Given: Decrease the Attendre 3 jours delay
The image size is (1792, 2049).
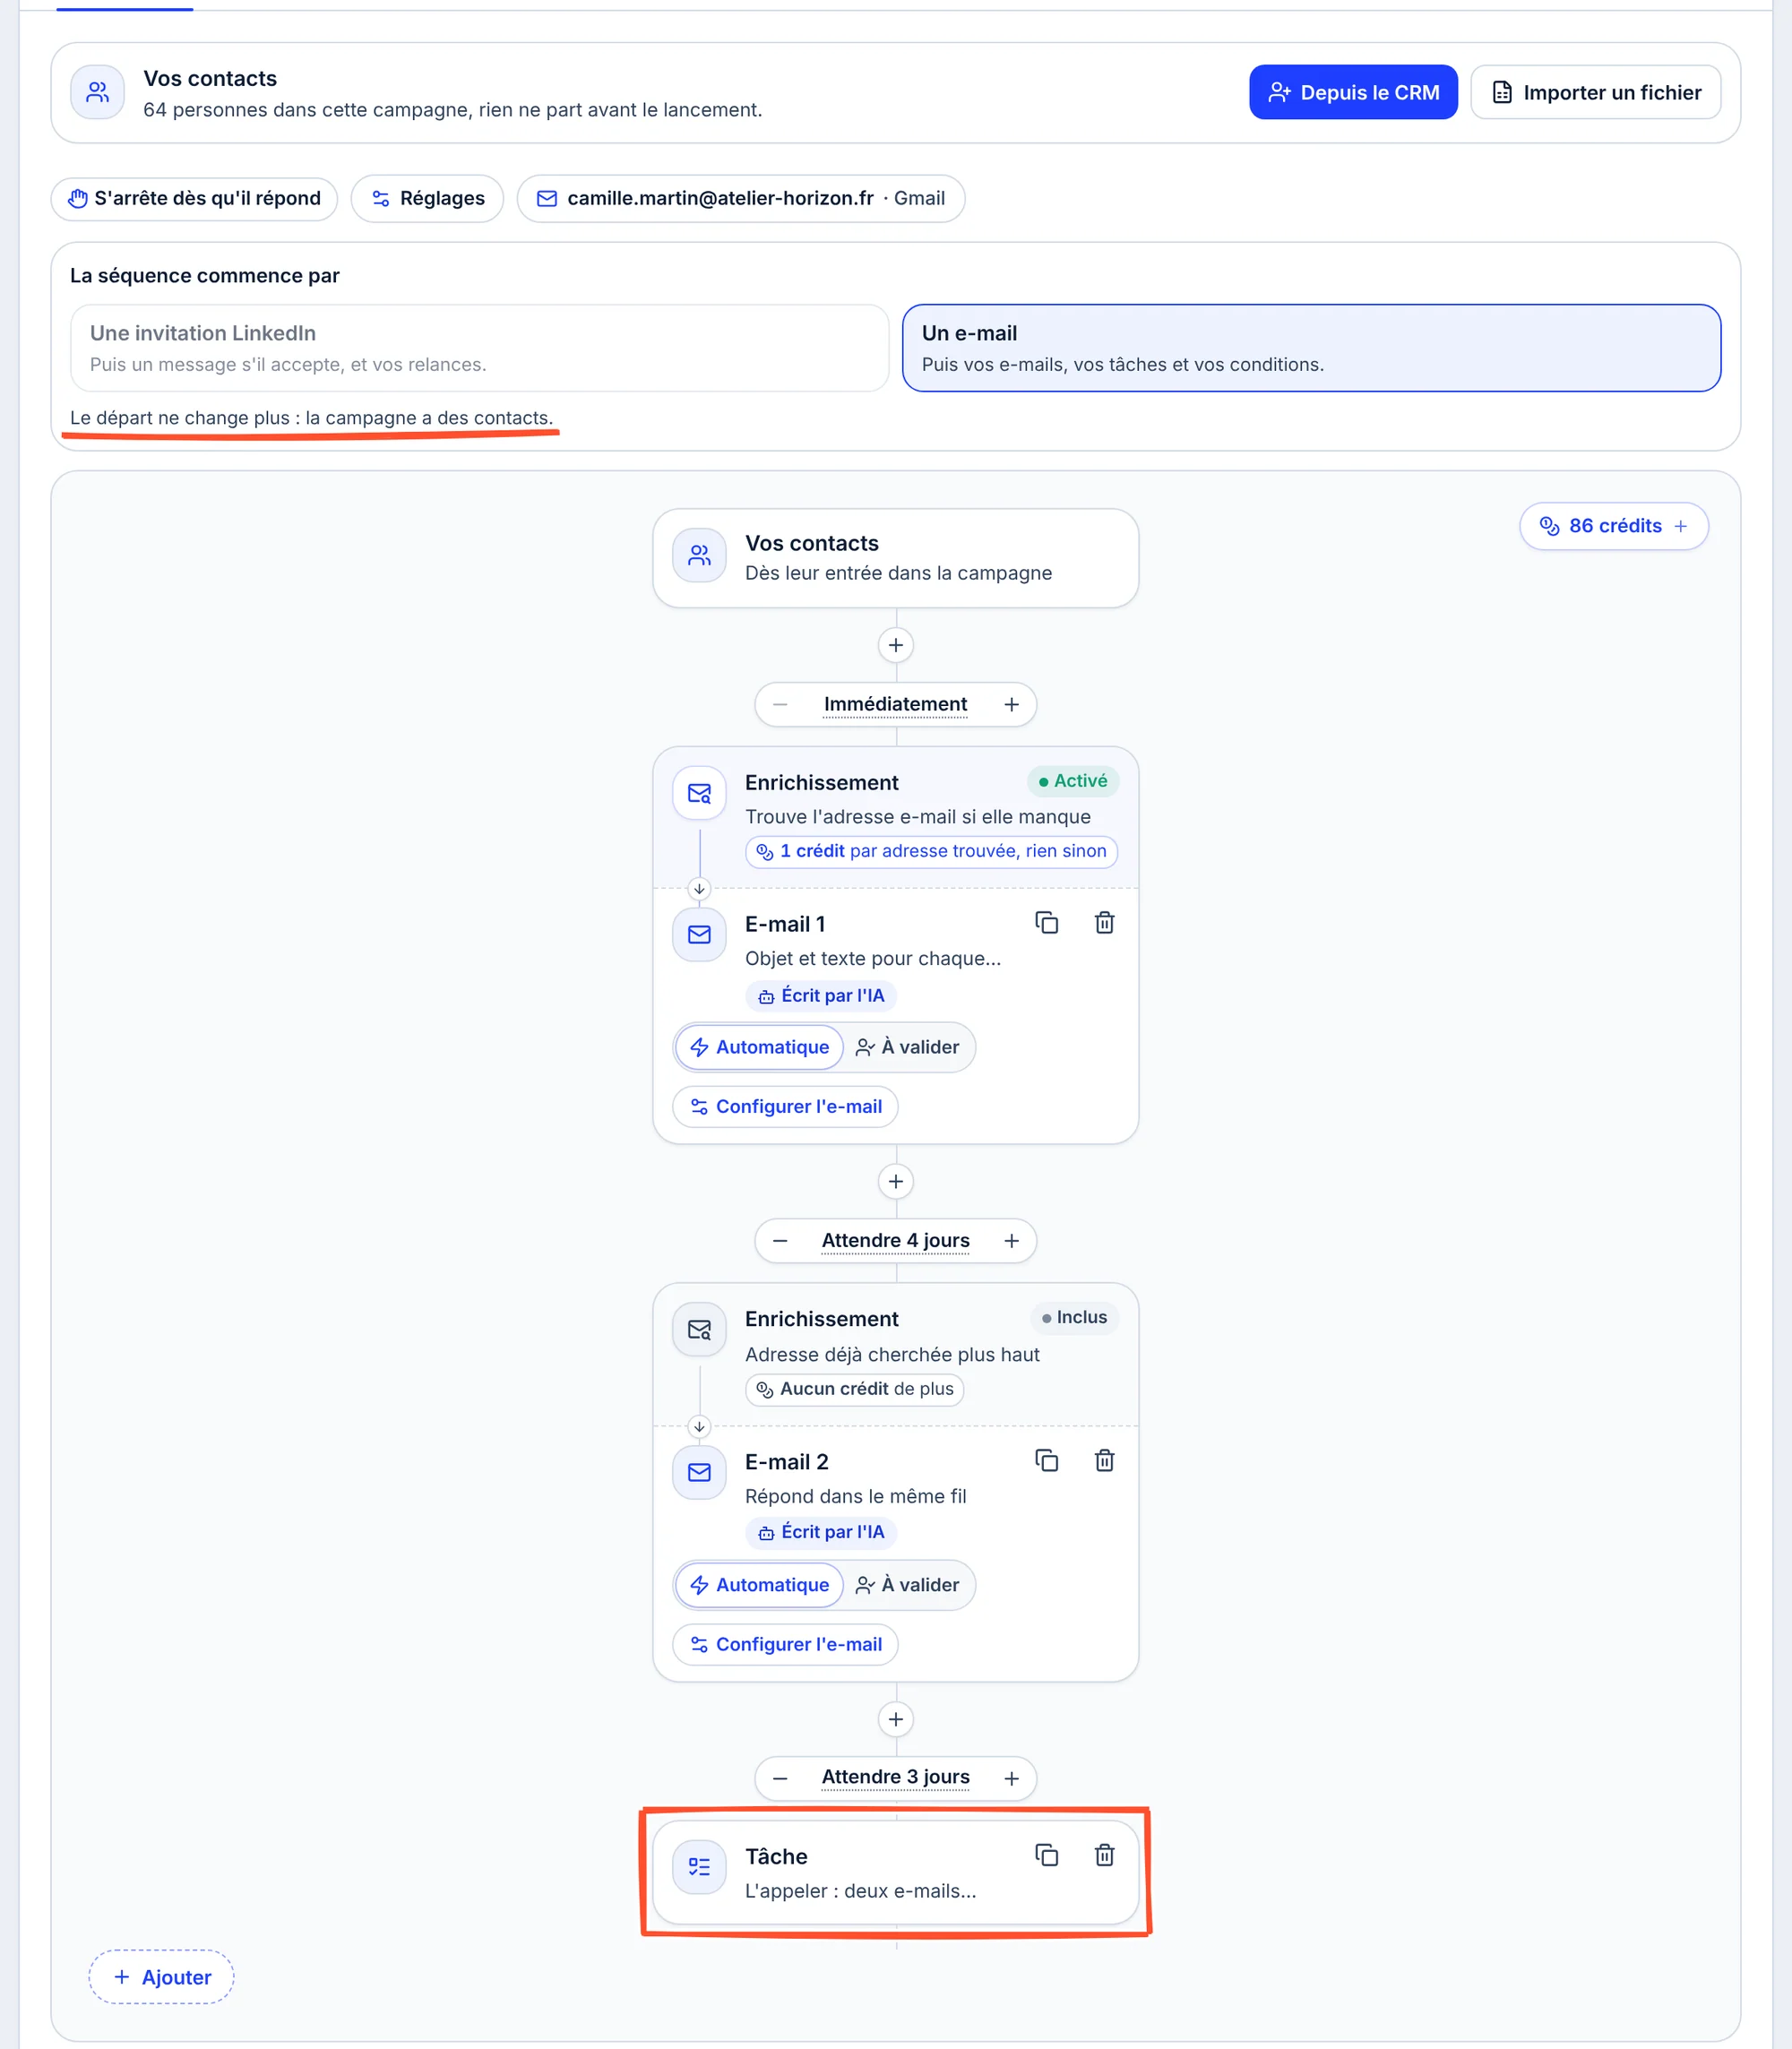Looking at the screenshot, I should tap(780, 1778).
